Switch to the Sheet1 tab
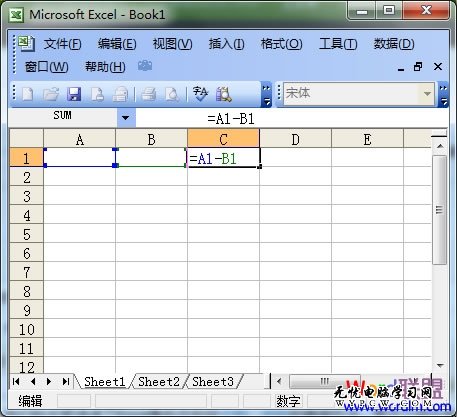This screenshot has width=457, height=417. point(105,381)
